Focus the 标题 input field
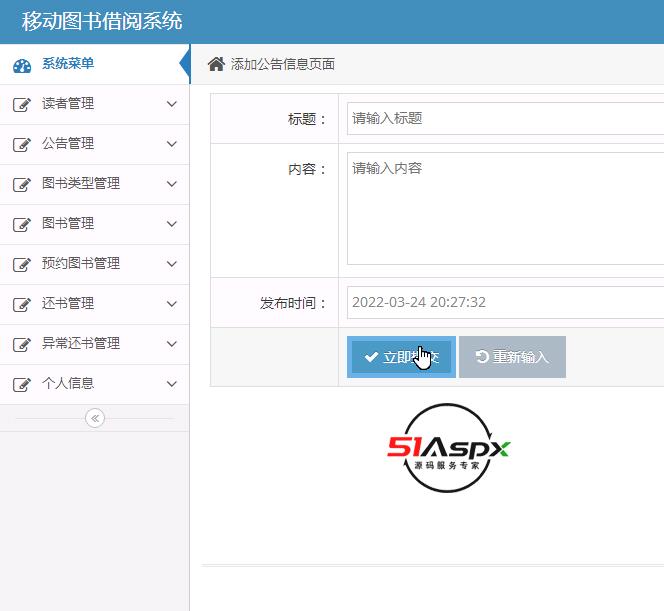 pos(506,119)
